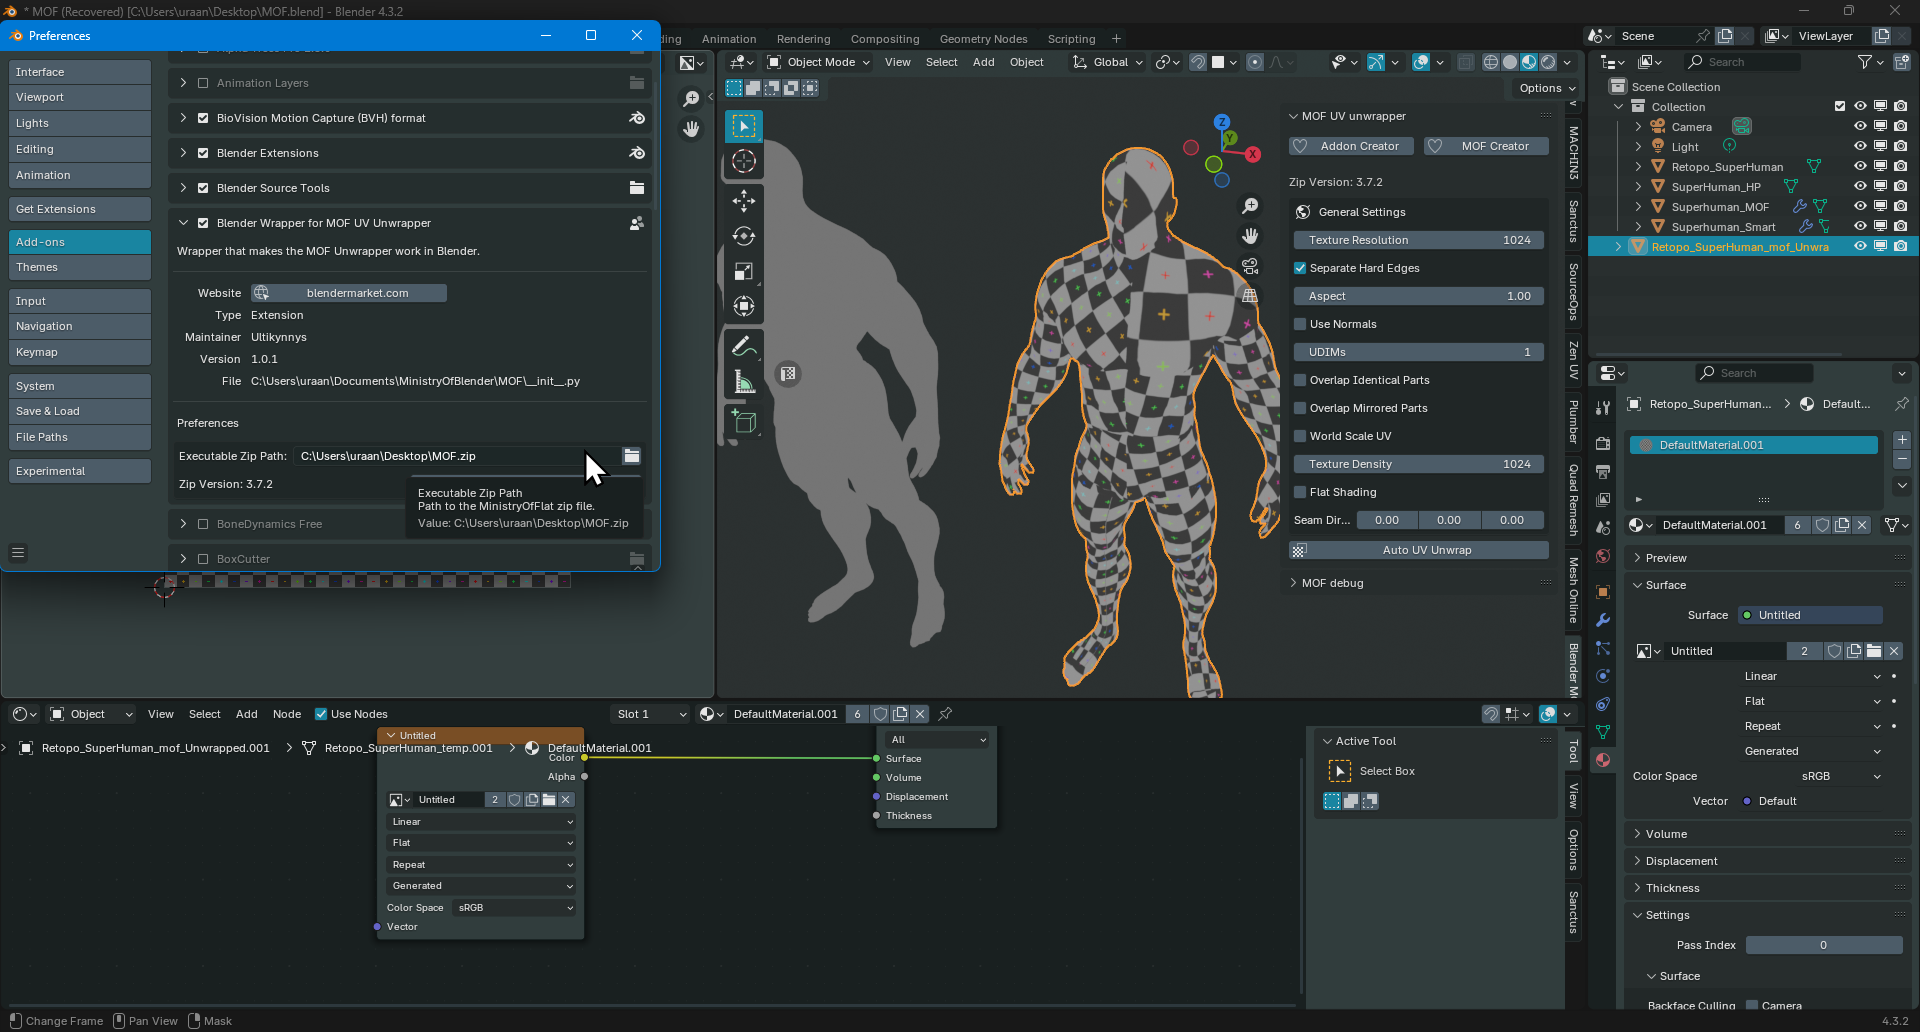Select the Annotate tool

tap(743, 346)
